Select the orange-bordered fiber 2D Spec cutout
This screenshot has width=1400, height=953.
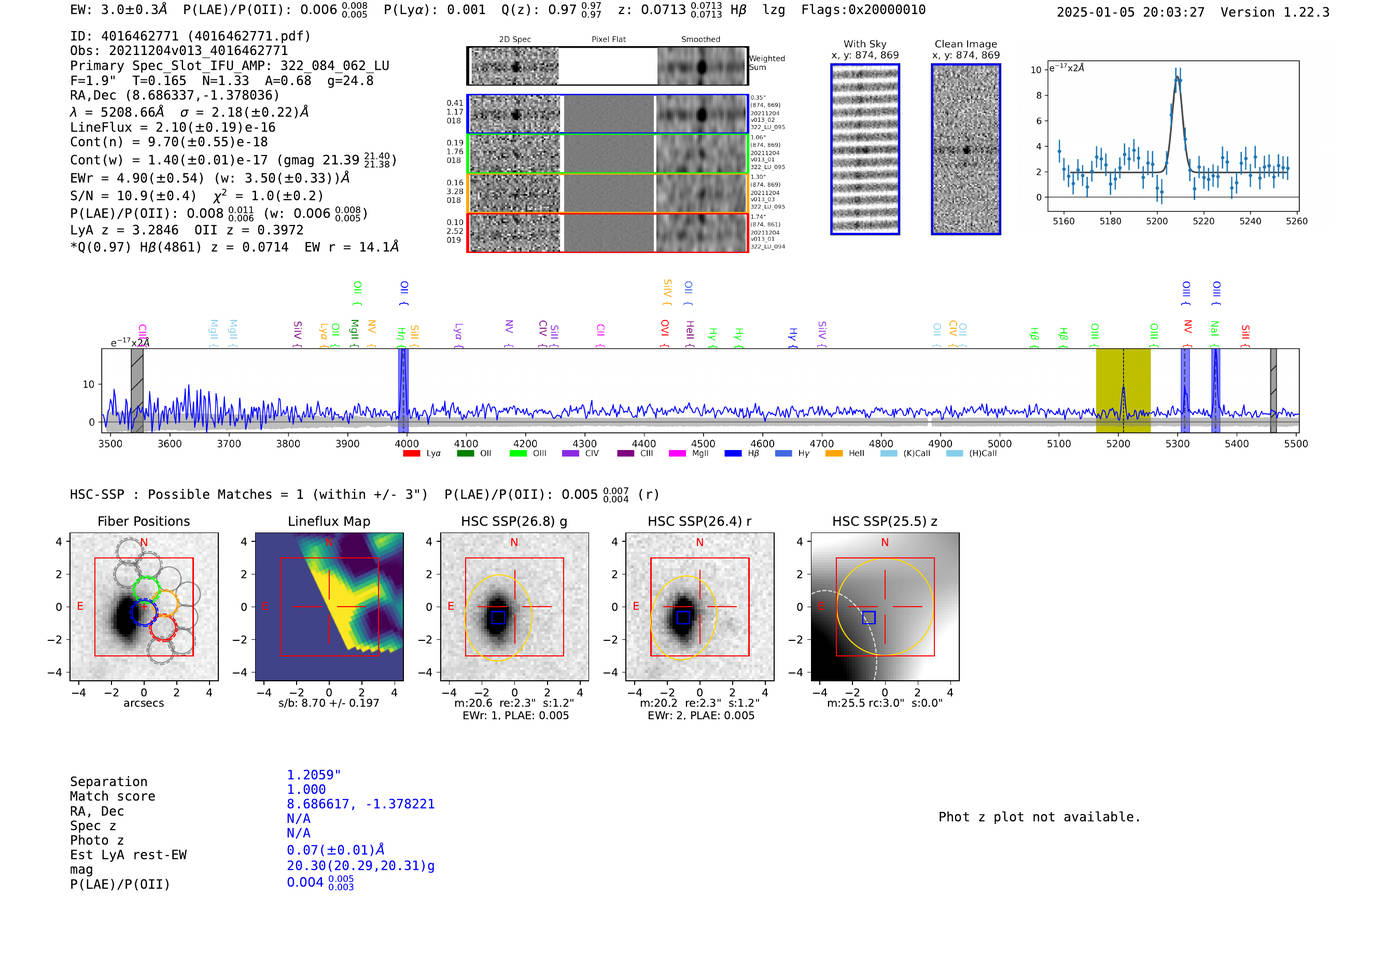click(x=515, y=193)
